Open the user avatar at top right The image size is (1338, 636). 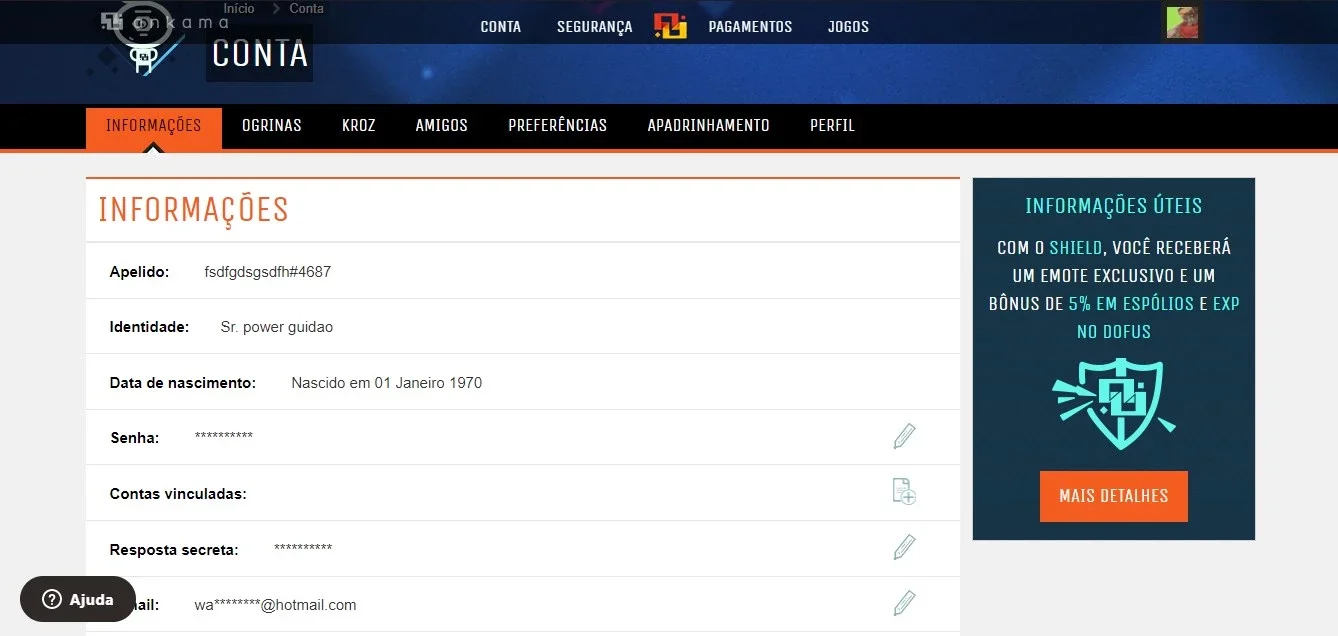pos(1182,22)
